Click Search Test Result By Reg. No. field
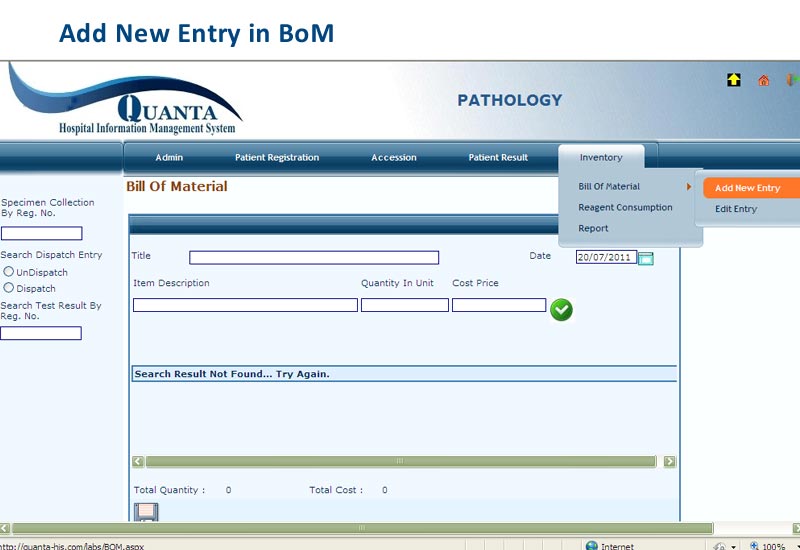The width and height of the screenshot is (800, 550). pyautogui.click(x=41, y=333)
